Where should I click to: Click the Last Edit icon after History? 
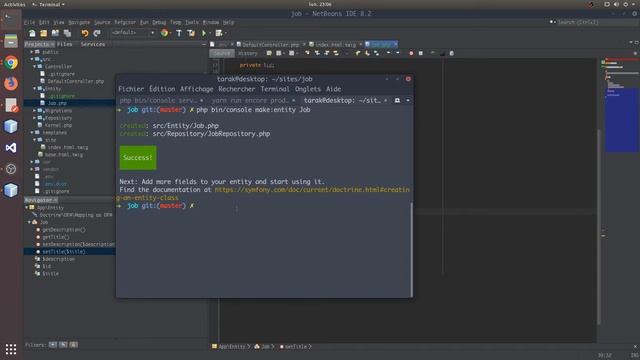coord(269,53)
